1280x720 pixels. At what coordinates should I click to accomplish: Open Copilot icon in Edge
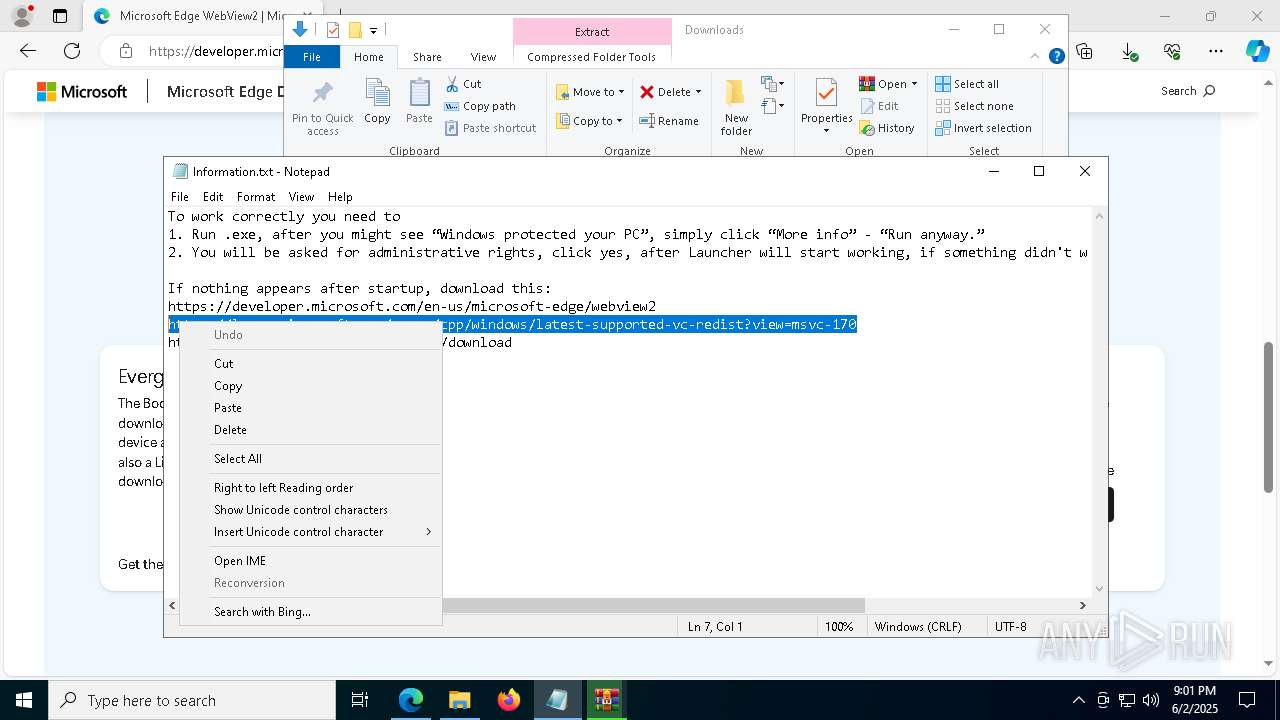(1257, 51)
